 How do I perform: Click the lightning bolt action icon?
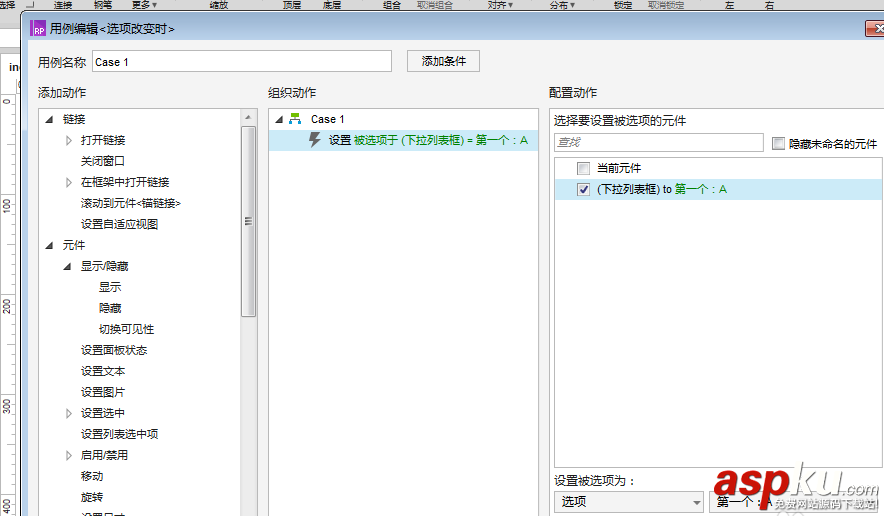click(x=315, y=140)
